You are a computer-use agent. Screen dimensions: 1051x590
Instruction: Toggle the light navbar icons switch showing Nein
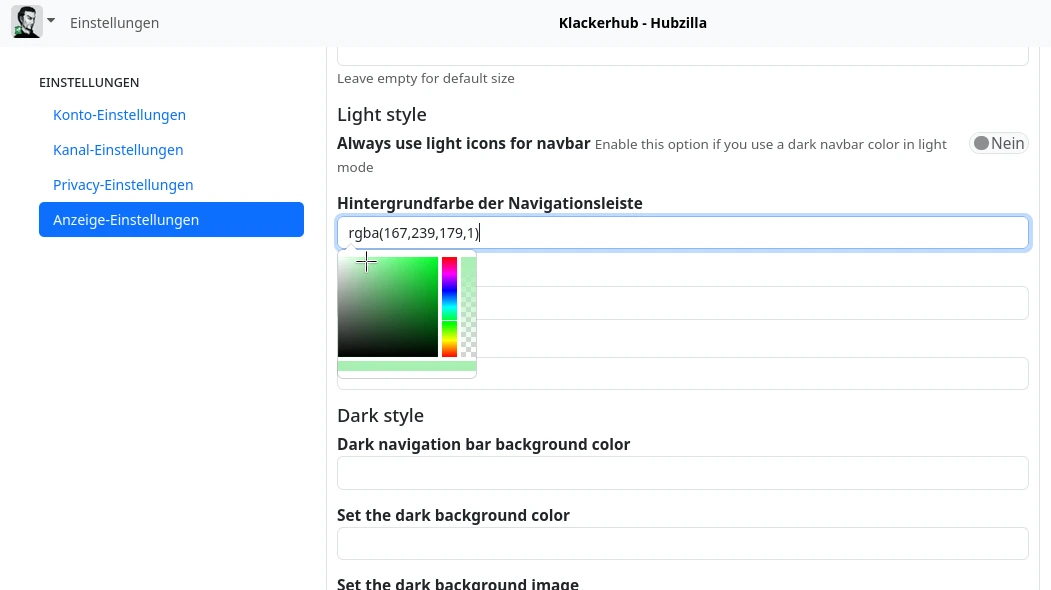click(998, 144)
